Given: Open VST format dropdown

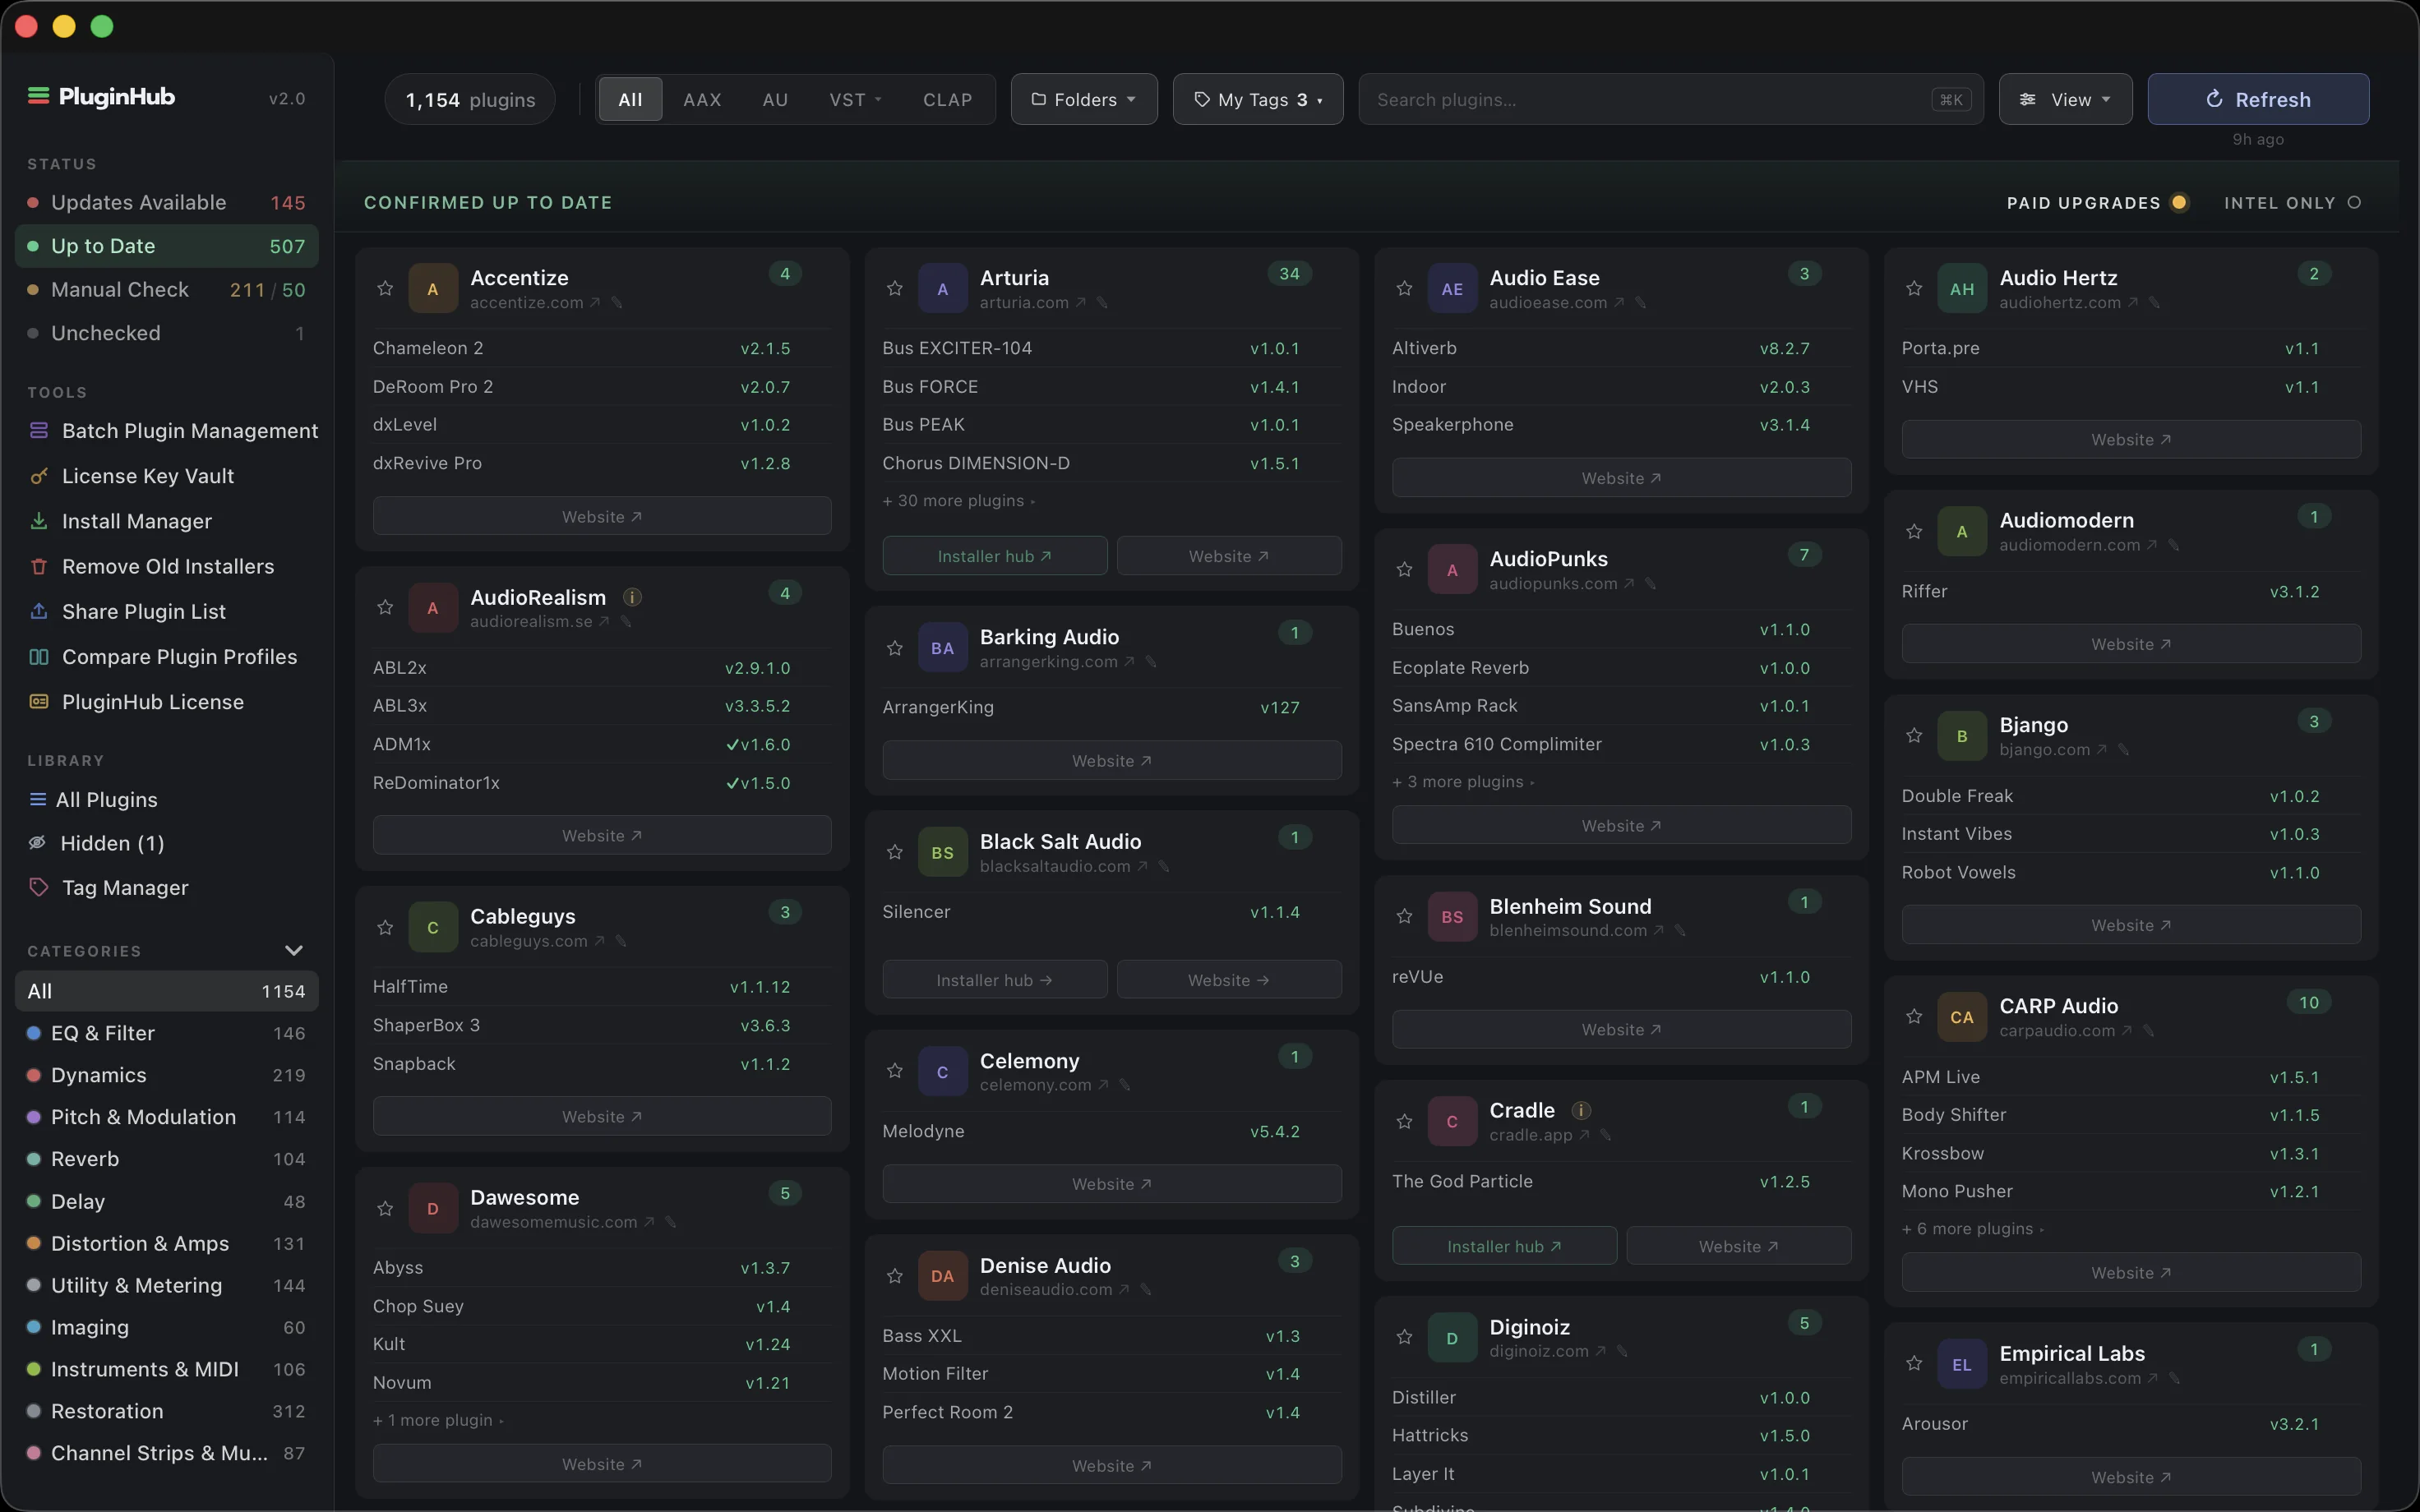Looking at the screenshot, I should [x=855, y=100].
